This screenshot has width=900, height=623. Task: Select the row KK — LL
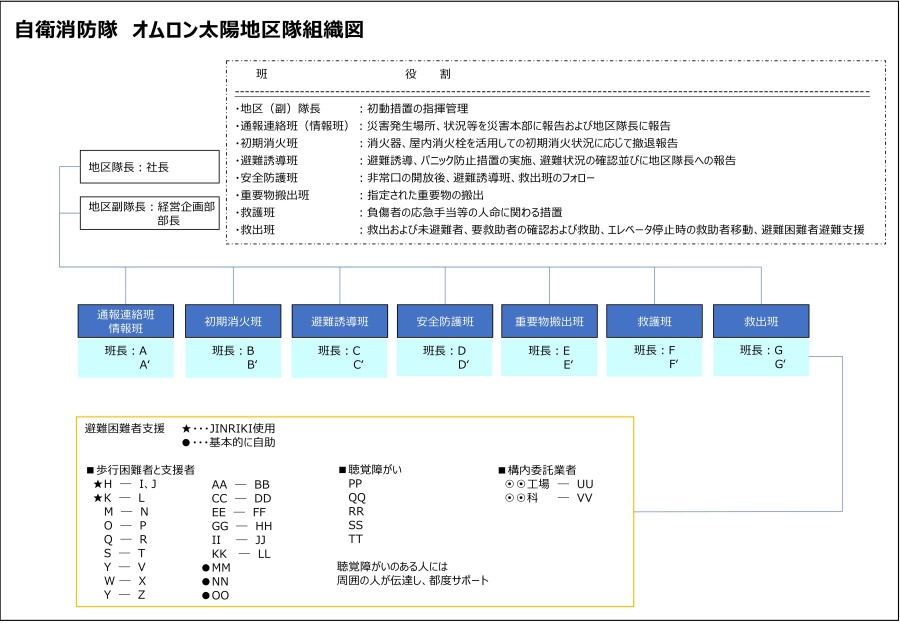tap(241, 554)
